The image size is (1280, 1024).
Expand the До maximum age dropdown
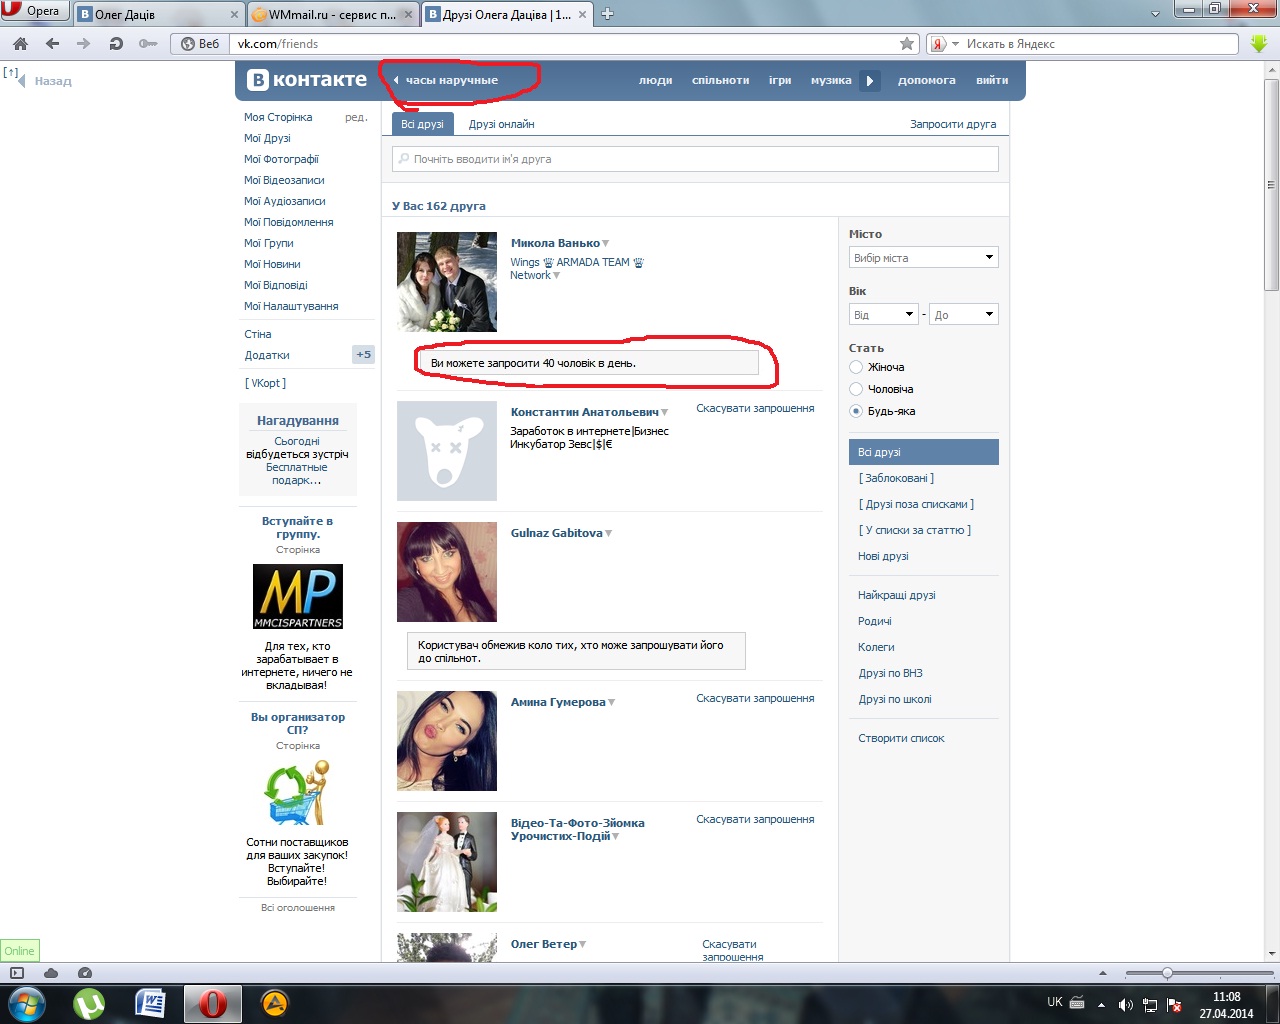click(963, 315)
